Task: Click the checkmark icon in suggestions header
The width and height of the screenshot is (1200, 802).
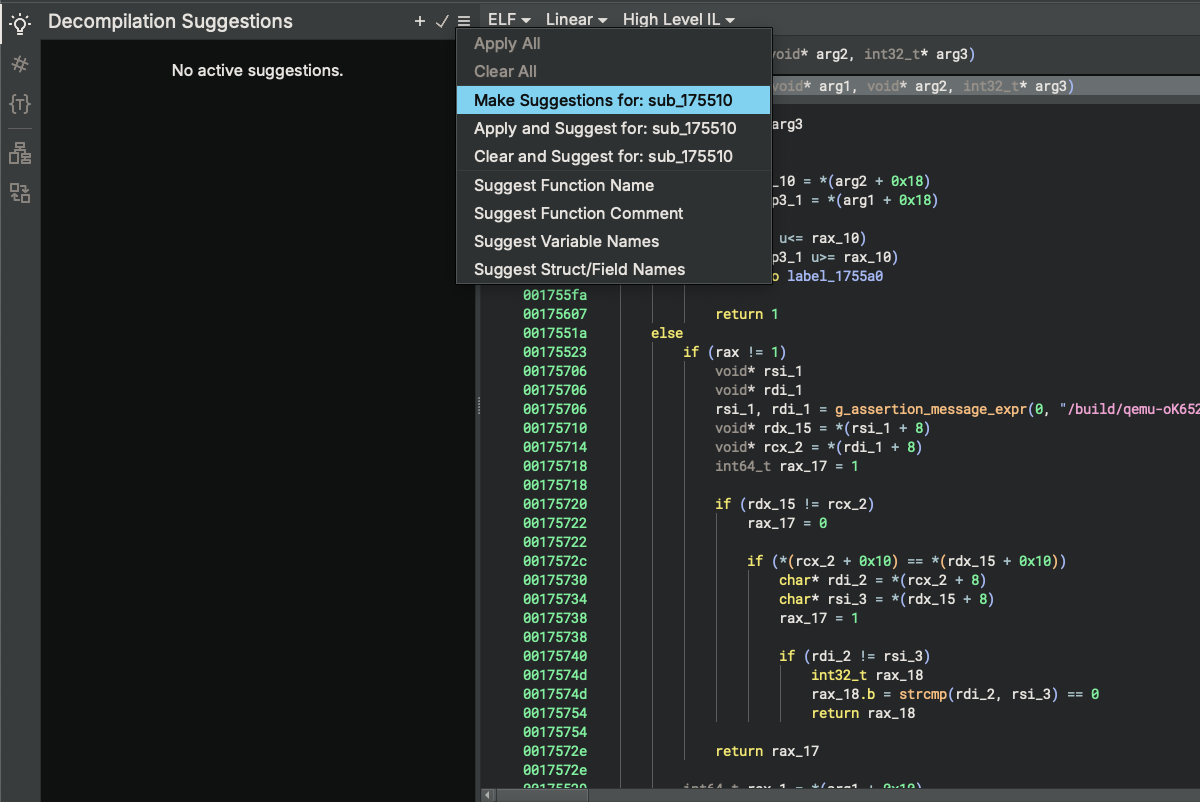Action: click(x=442, y=21)
